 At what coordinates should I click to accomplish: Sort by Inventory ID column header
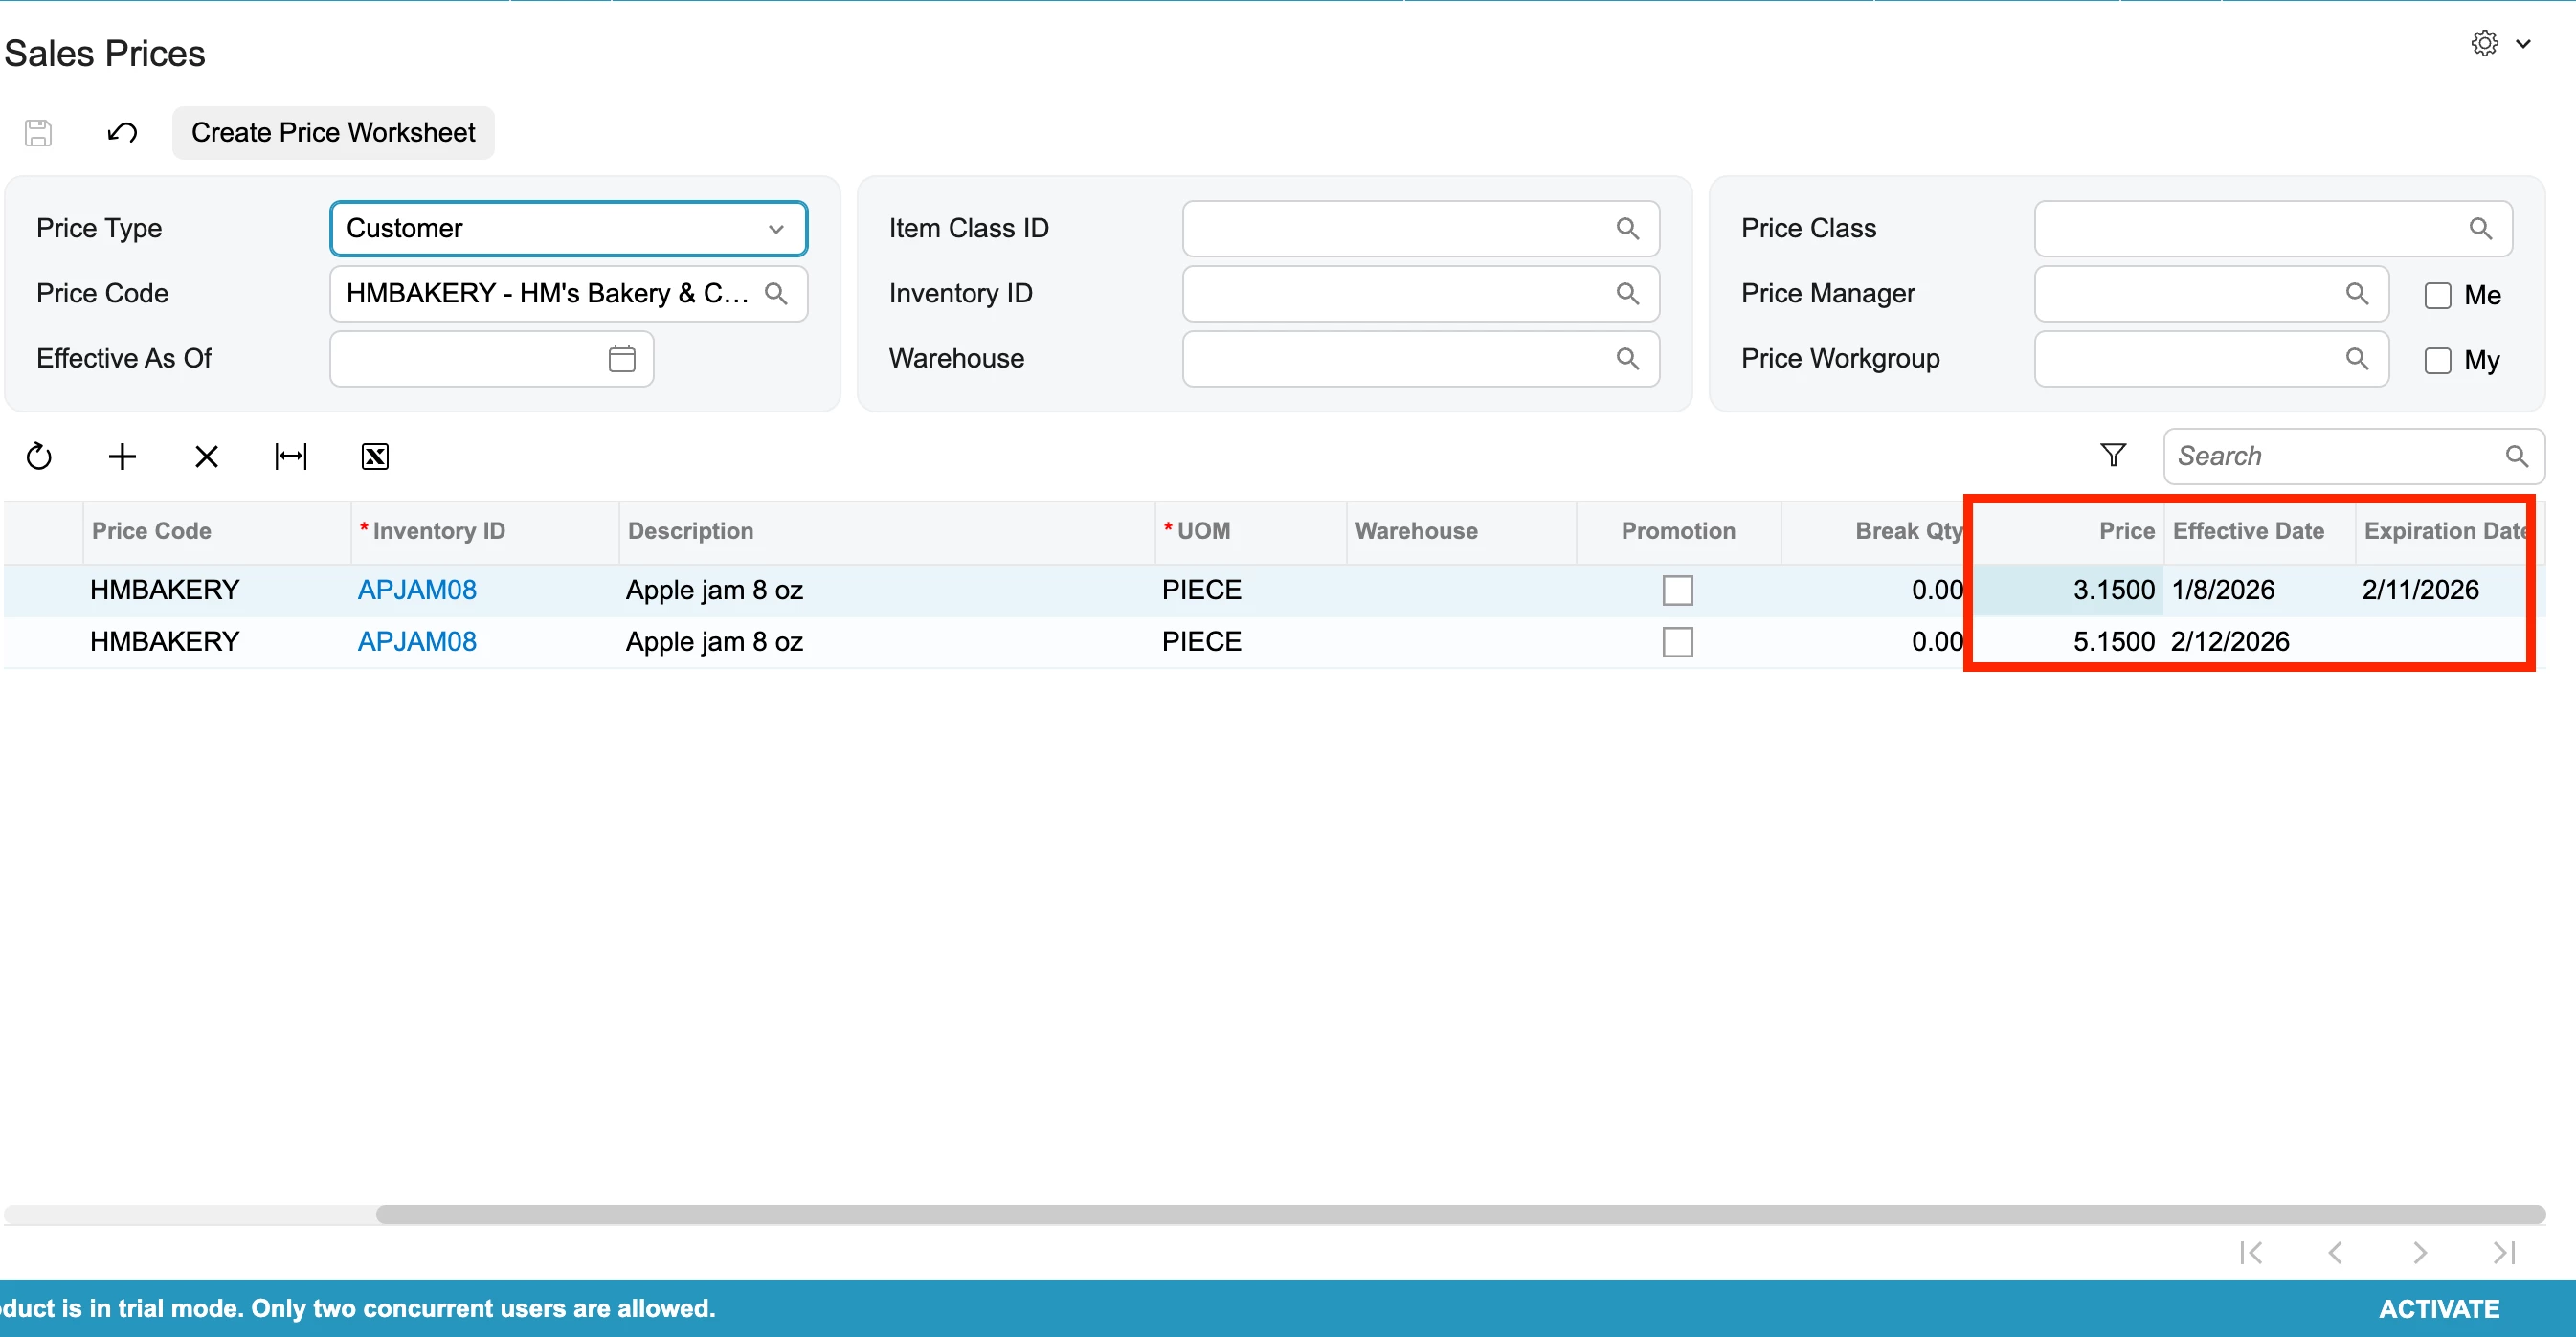point(438,531)
